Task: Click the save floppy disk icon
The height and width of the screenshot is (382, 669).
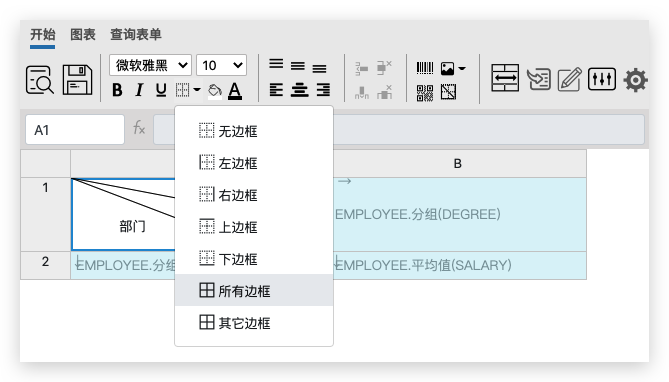Action: pyautogui.click(x=77, y=79)
